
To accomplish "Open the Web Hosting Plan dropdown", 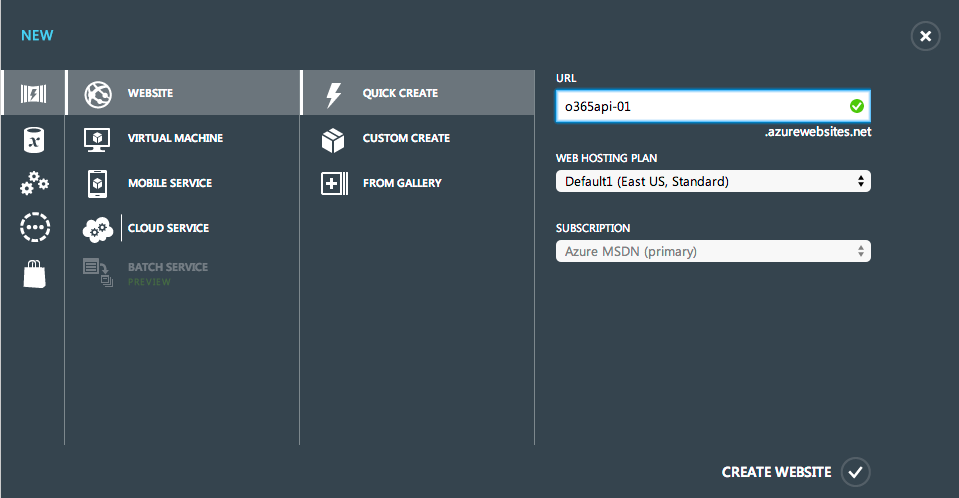I will click(x=713, y=181).
